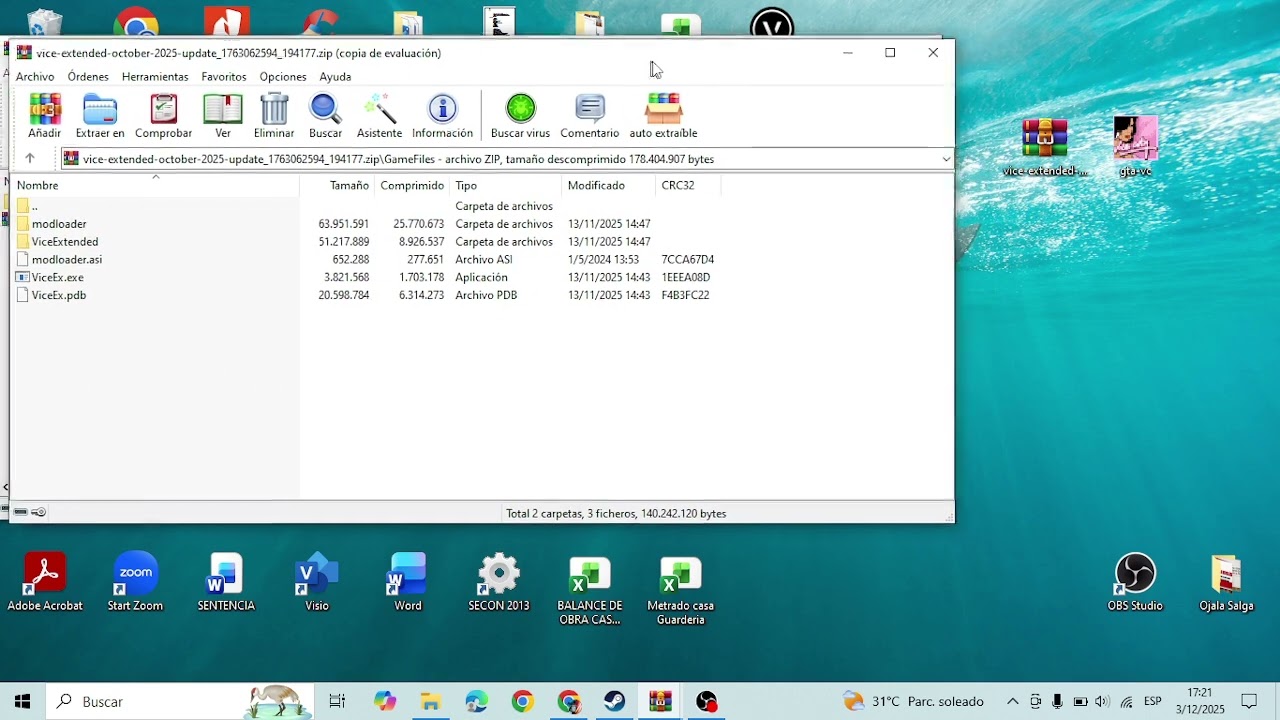Click the taskbar Buscar search box

coord(179,701)
